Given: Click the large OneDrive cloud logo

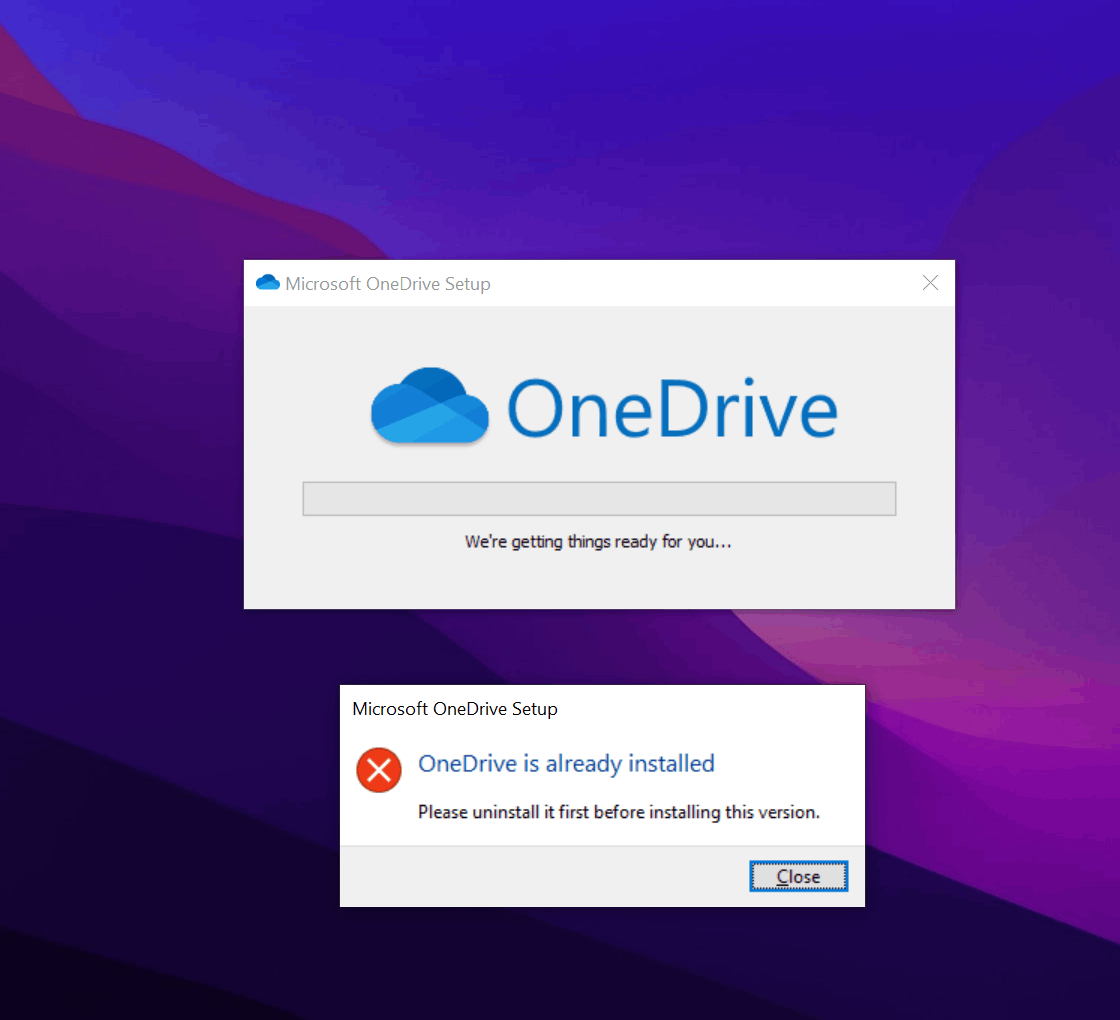Looking at the screenshot, I should click(x=430, y=406).
